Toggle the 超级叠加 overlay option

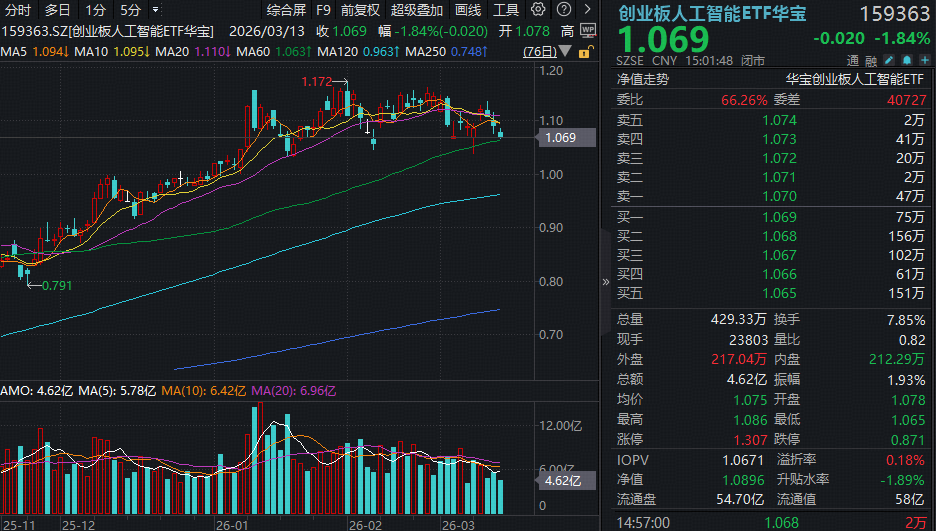coord(416,10)
